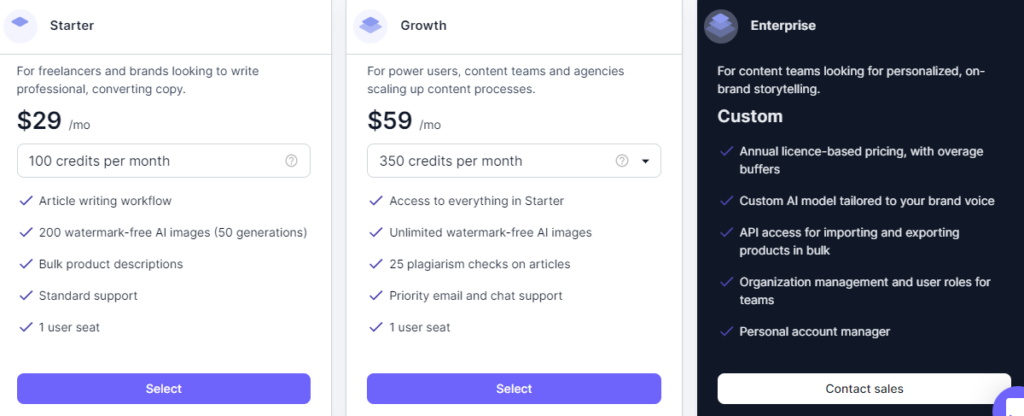Click the $59 per month price
The width and height of the screenshot is (1024, 416).
[x=404, y=121]
